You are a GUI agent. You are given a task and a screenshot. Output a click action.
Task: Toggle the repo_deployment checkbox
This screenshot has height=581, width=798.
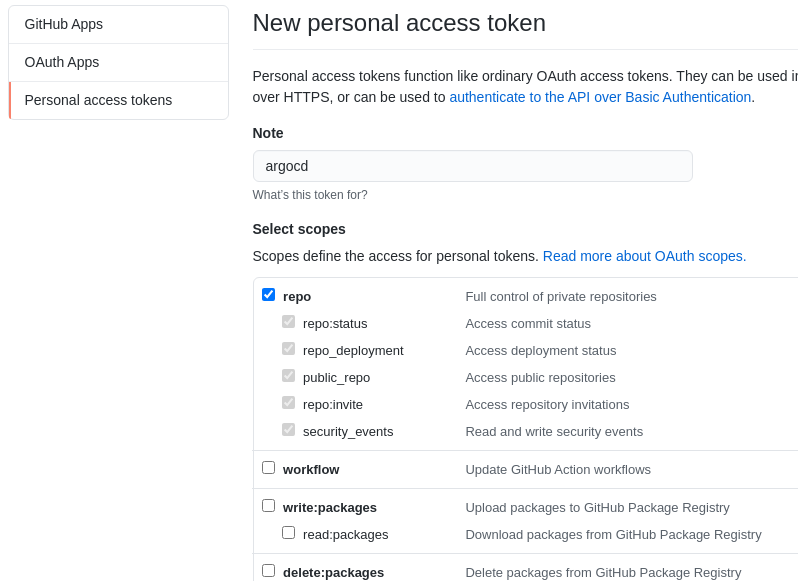(289, 348)
